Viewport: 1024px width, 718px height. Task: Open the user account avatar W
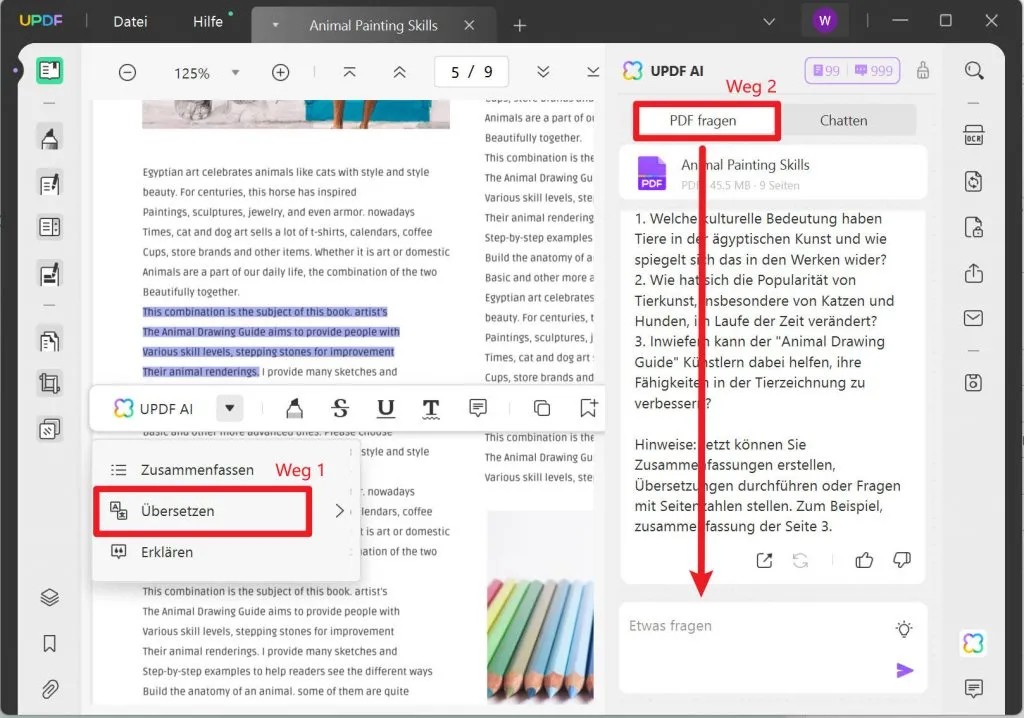[x=825, y=21]
